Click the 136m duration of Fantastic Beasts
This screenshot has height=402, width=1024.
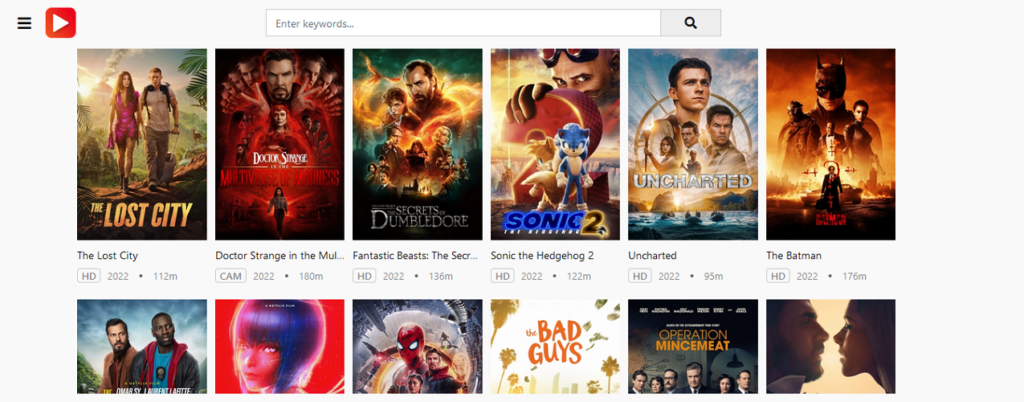pos(441,277)
